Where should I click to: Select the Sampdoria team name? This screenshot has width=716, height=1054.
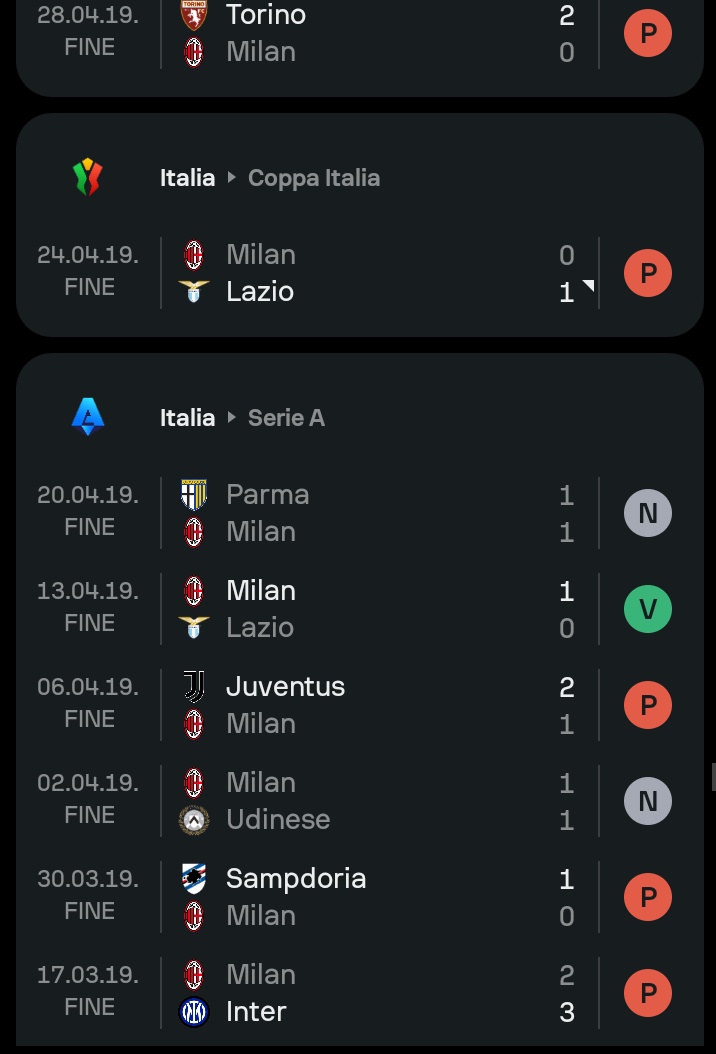[296, 879]
